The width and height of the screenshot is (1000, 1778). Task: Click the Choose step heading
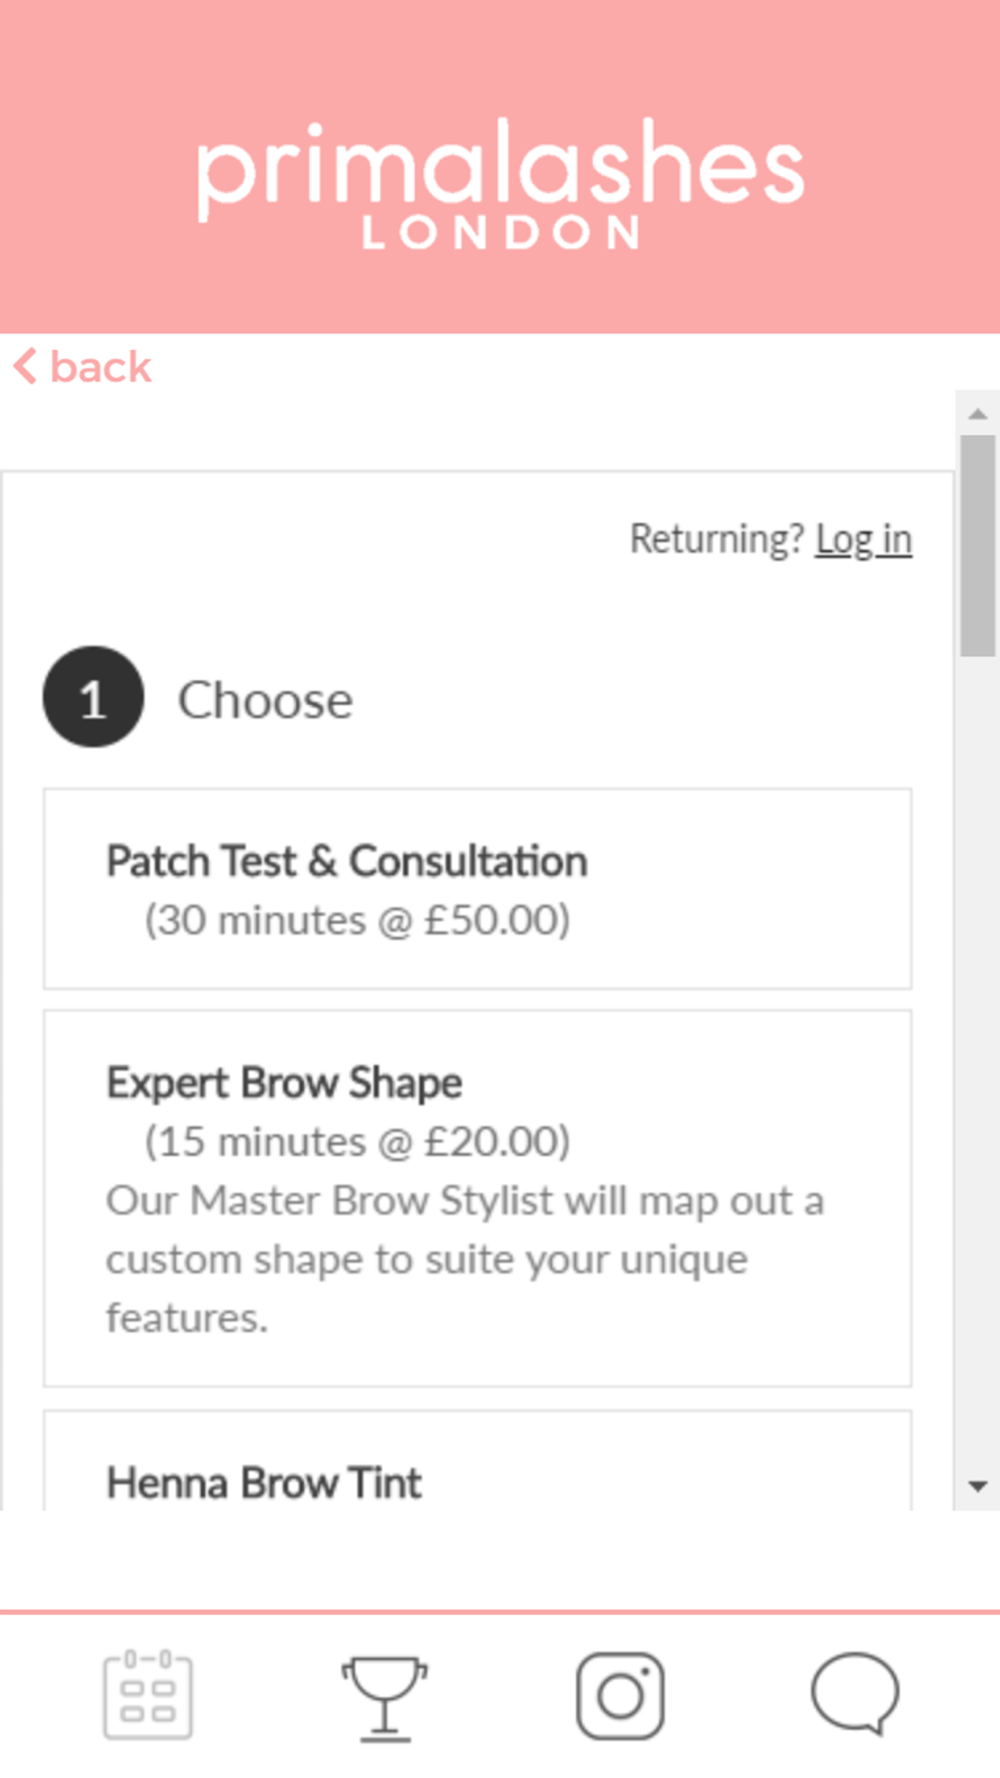(x=265, y=699)
